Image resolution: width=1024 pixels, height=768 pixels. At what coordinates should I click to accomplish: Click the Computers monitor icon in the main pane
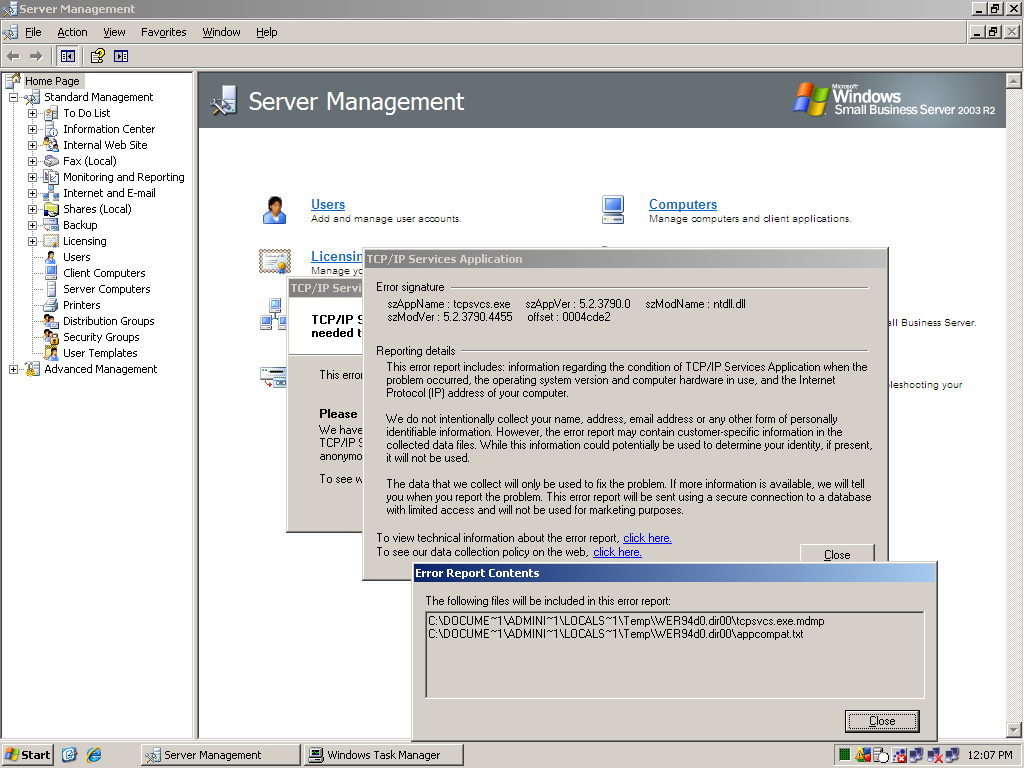pyautogui.click(x=613, y=210)
